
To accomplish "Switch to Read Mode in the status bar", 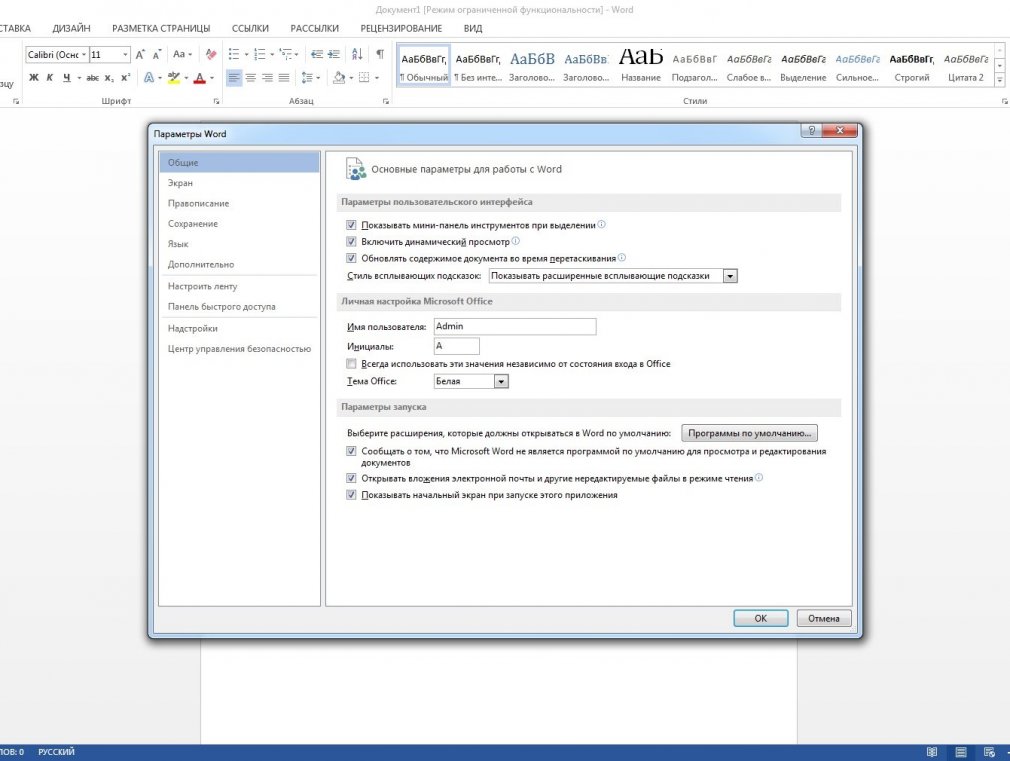I will 931,752.
